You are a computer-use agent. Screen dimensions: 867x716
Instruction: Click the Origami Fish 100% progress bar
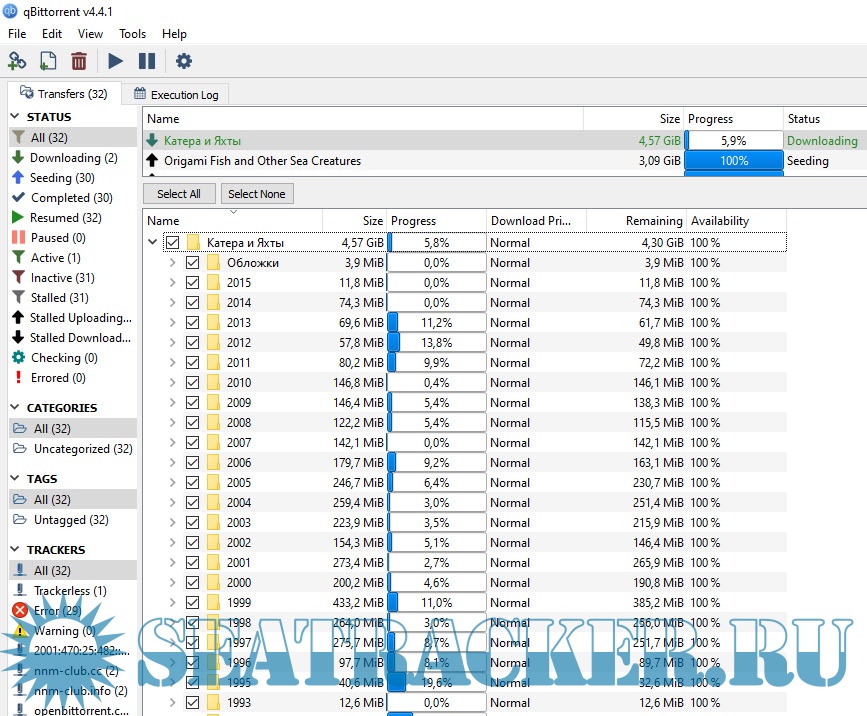coord(734,161)
